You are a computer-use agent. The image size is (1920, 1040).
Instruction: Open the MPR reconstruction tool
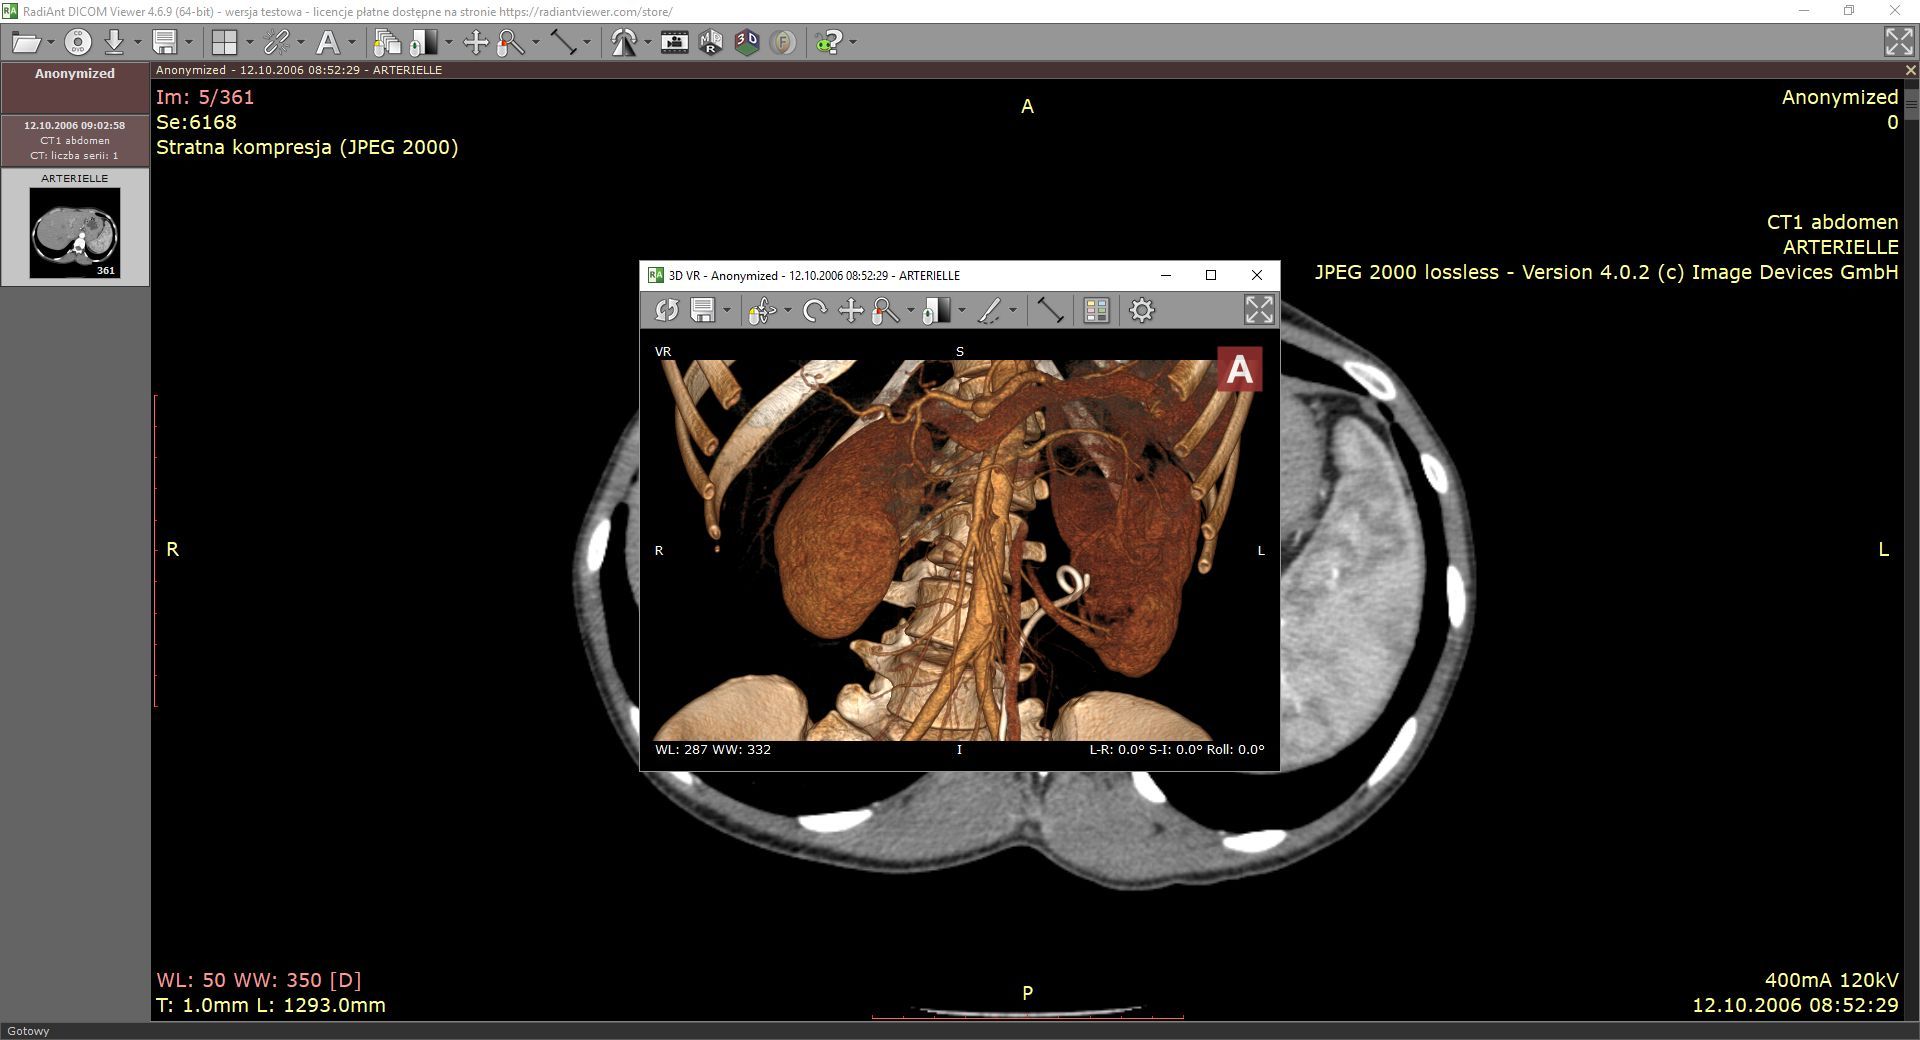coord(711,42)
